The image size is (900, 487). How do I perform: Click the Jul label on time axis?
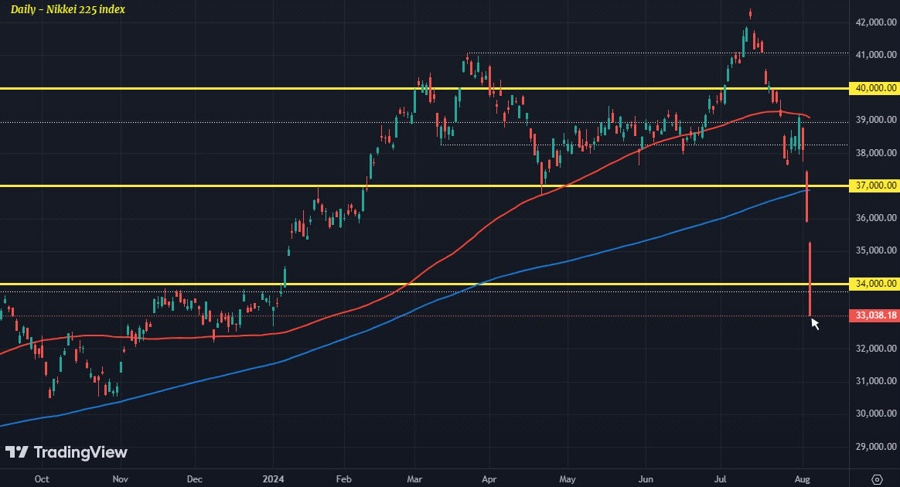pyautogui.click(x=720, y=479)
